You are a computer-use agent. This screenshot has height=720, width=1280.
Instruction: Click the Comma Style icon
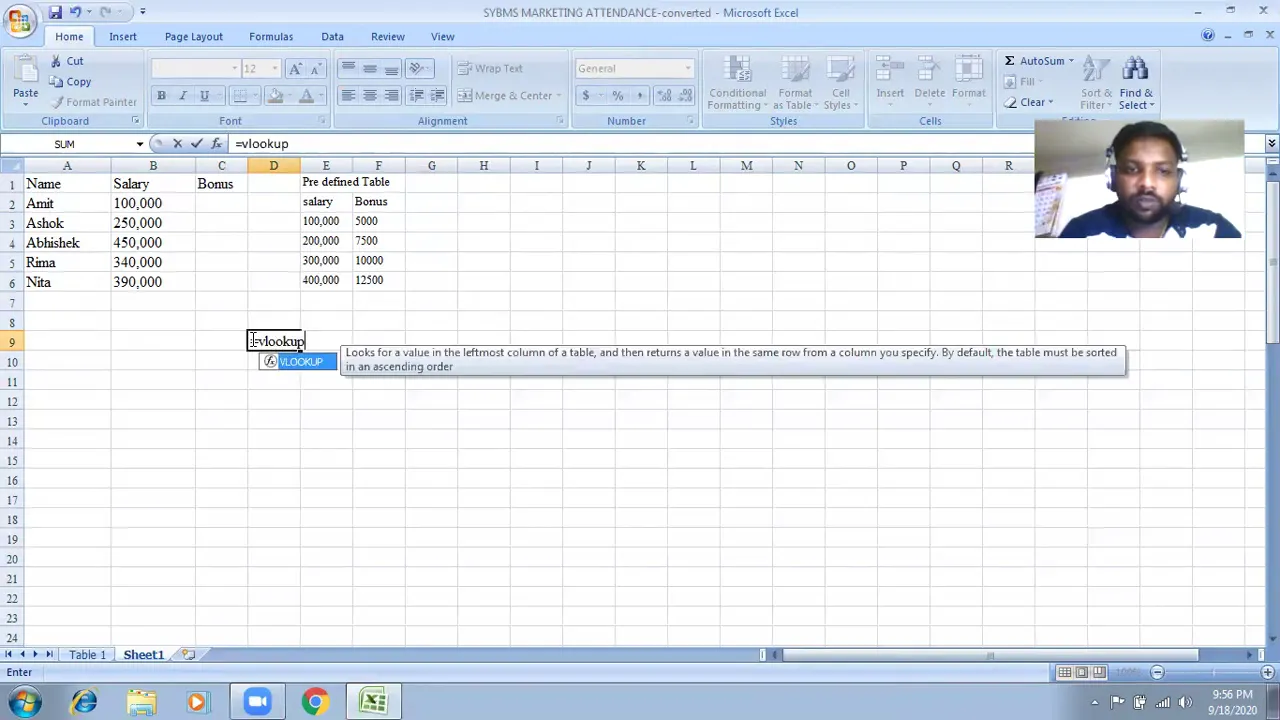640,95
